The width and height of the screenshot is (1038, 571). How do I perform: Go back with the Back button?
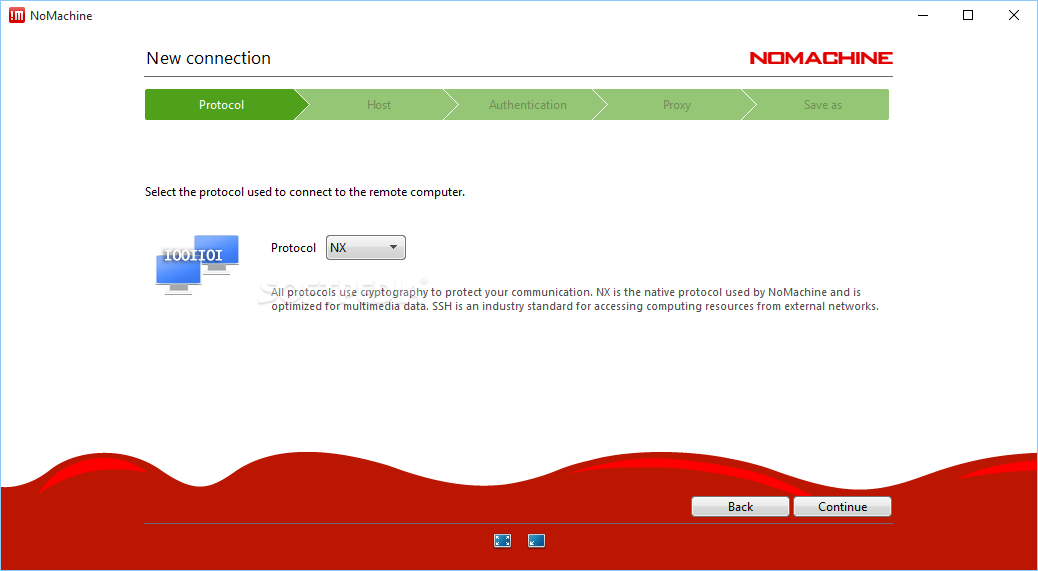coord(740,506)
